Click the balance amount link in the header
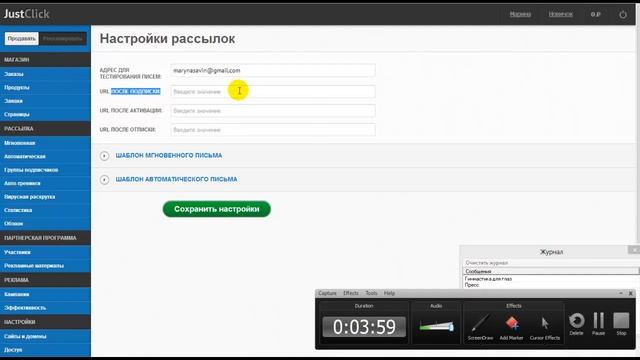 click(595, 14)
